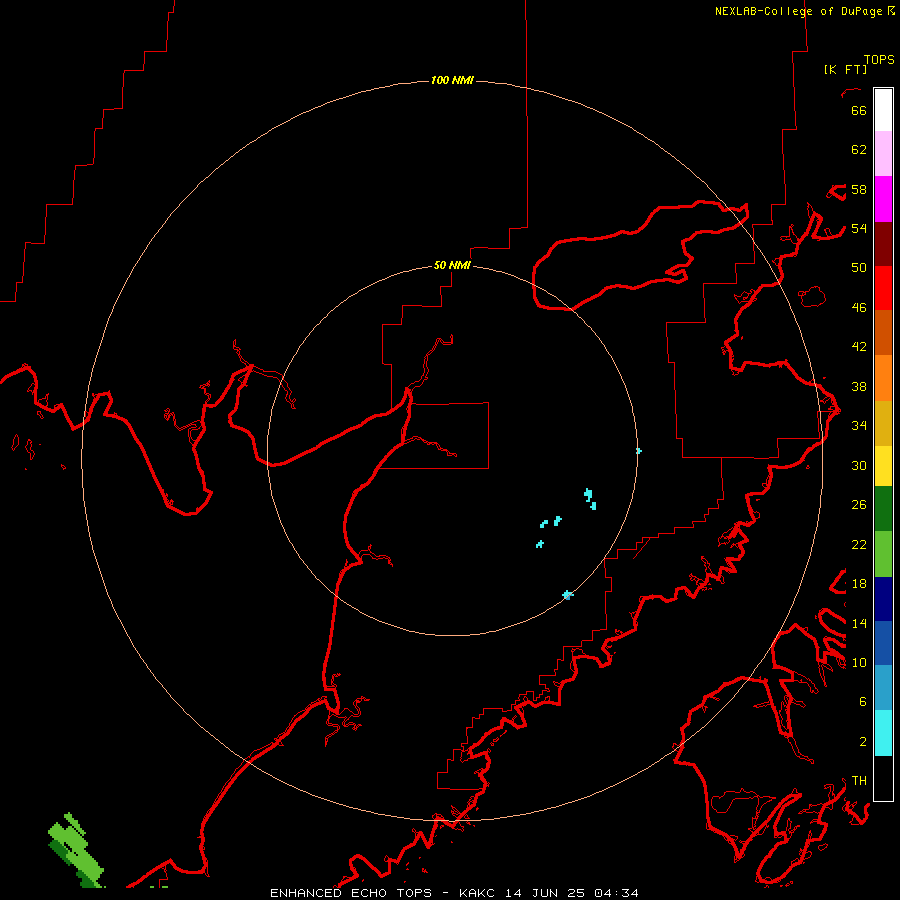Select the magenta color band in legend
This screenshot has width=900, height=900.
pyautogui.click(x=883, y=199)
